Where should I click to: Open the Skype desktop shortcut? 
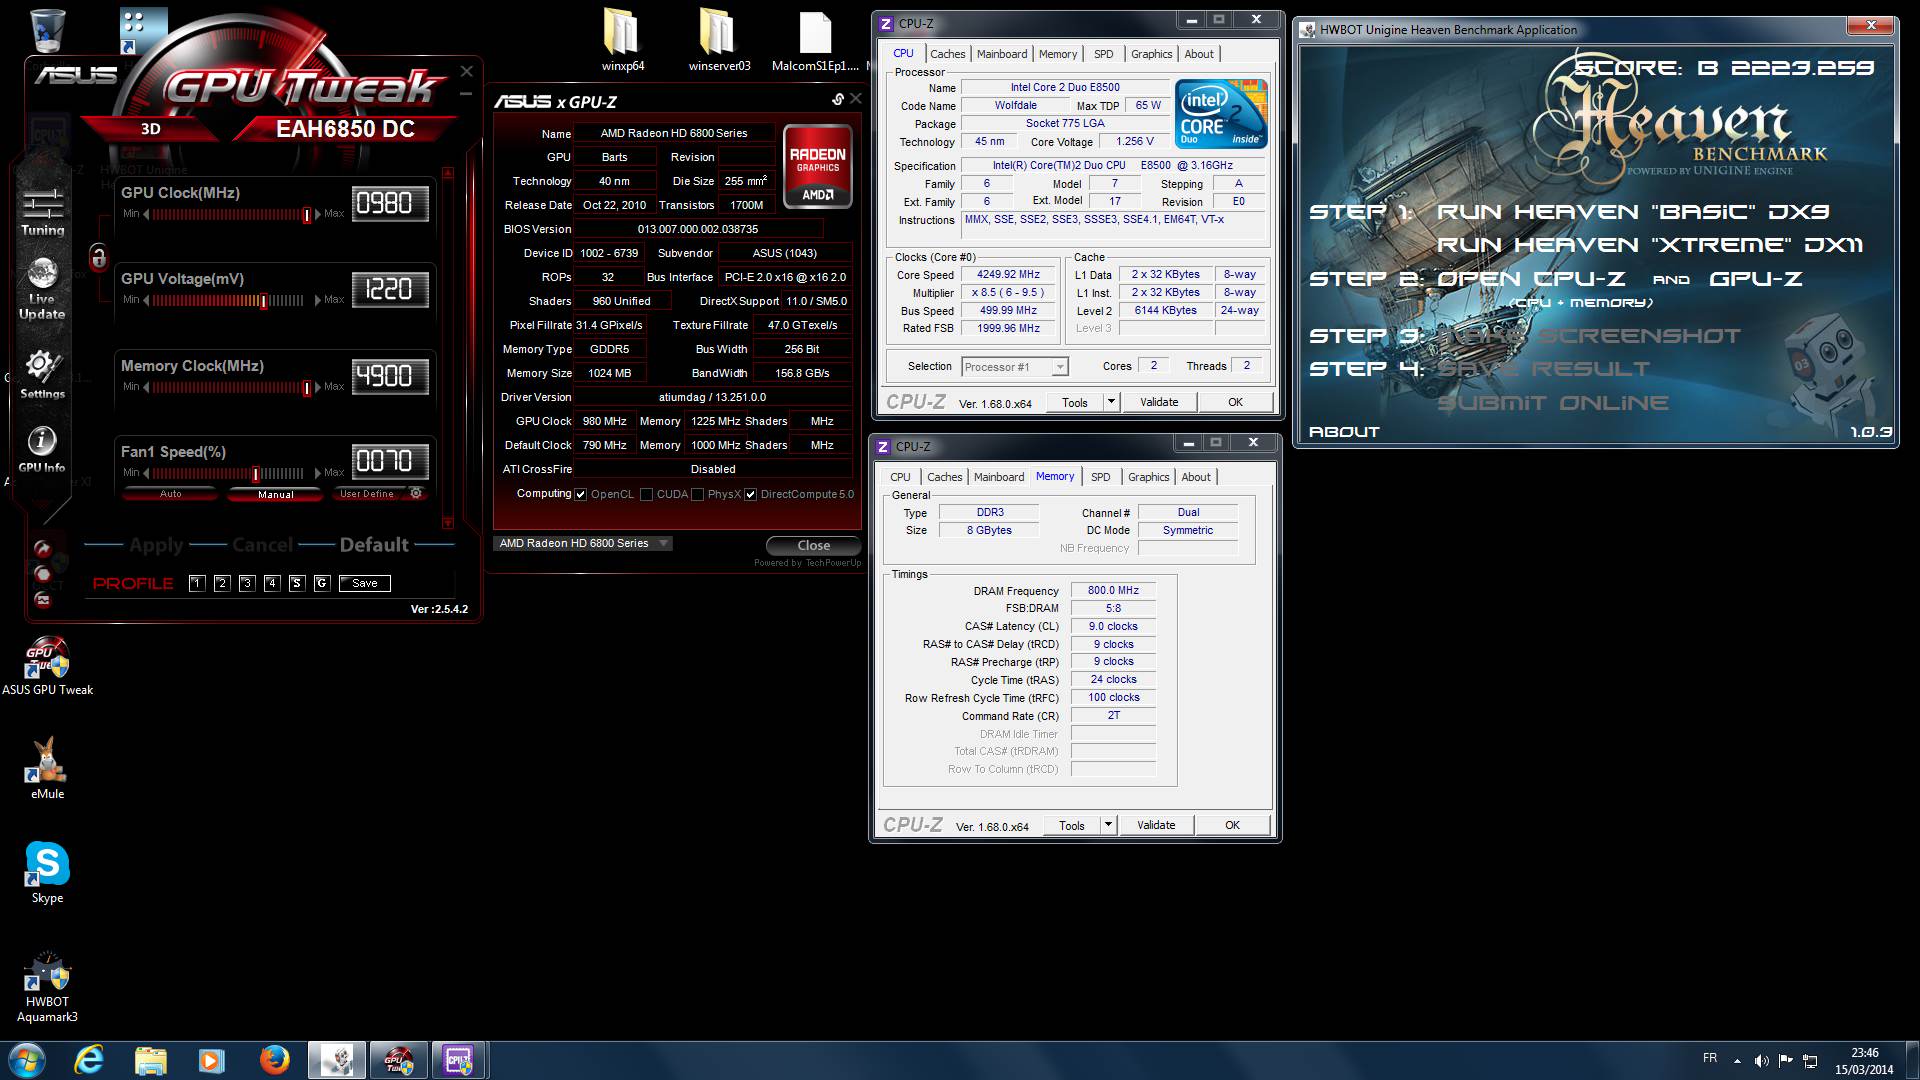[47, 873]
